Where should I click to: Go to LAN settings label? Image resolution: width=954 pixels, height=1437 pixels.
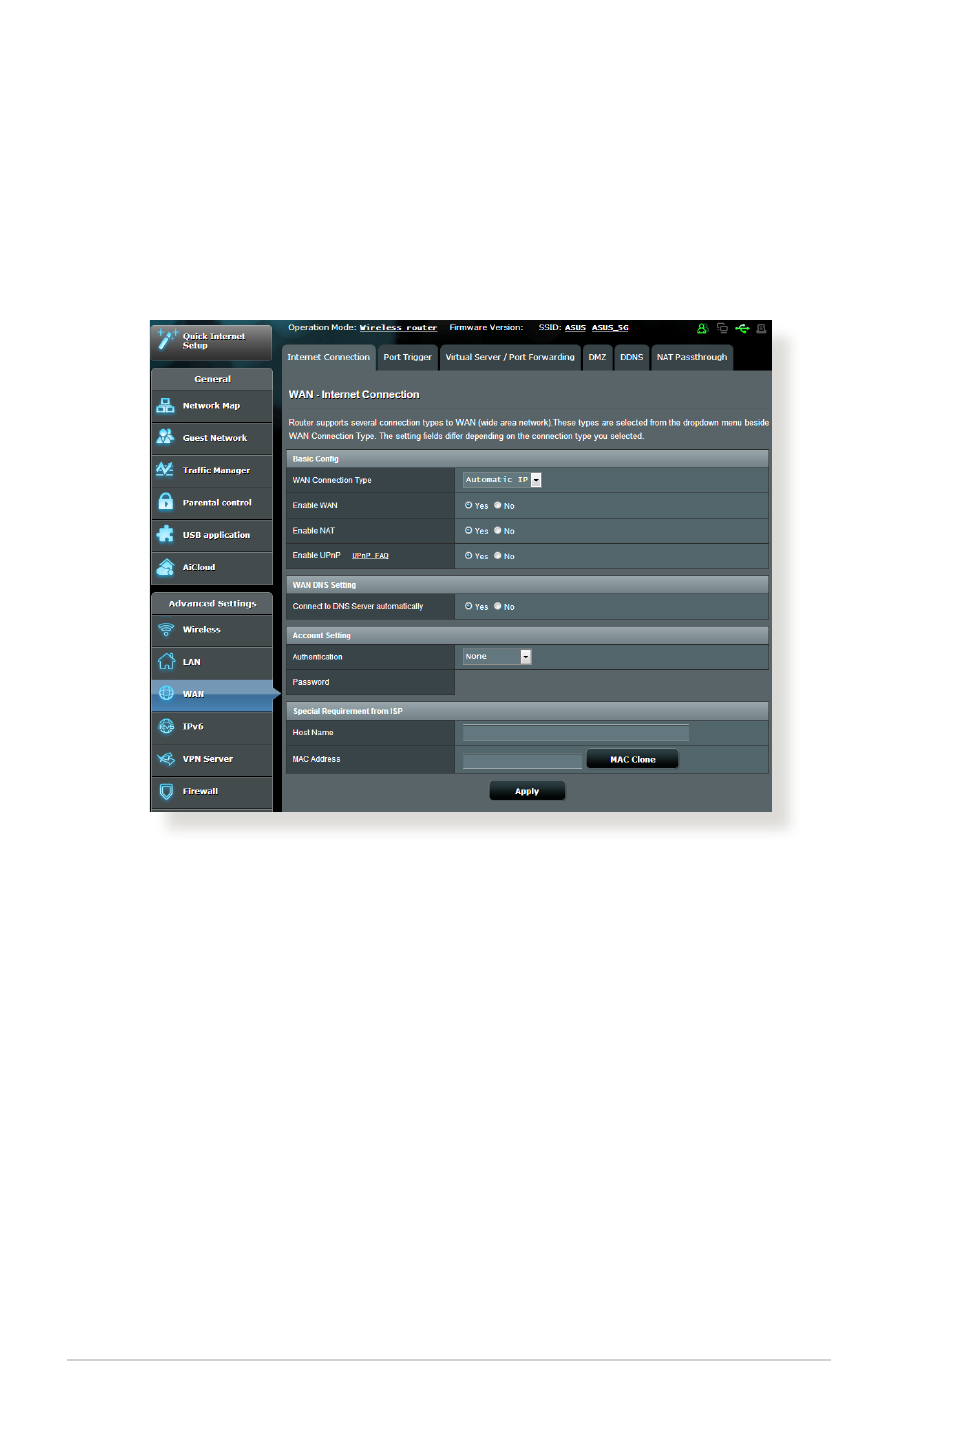(x=192, y=662)
